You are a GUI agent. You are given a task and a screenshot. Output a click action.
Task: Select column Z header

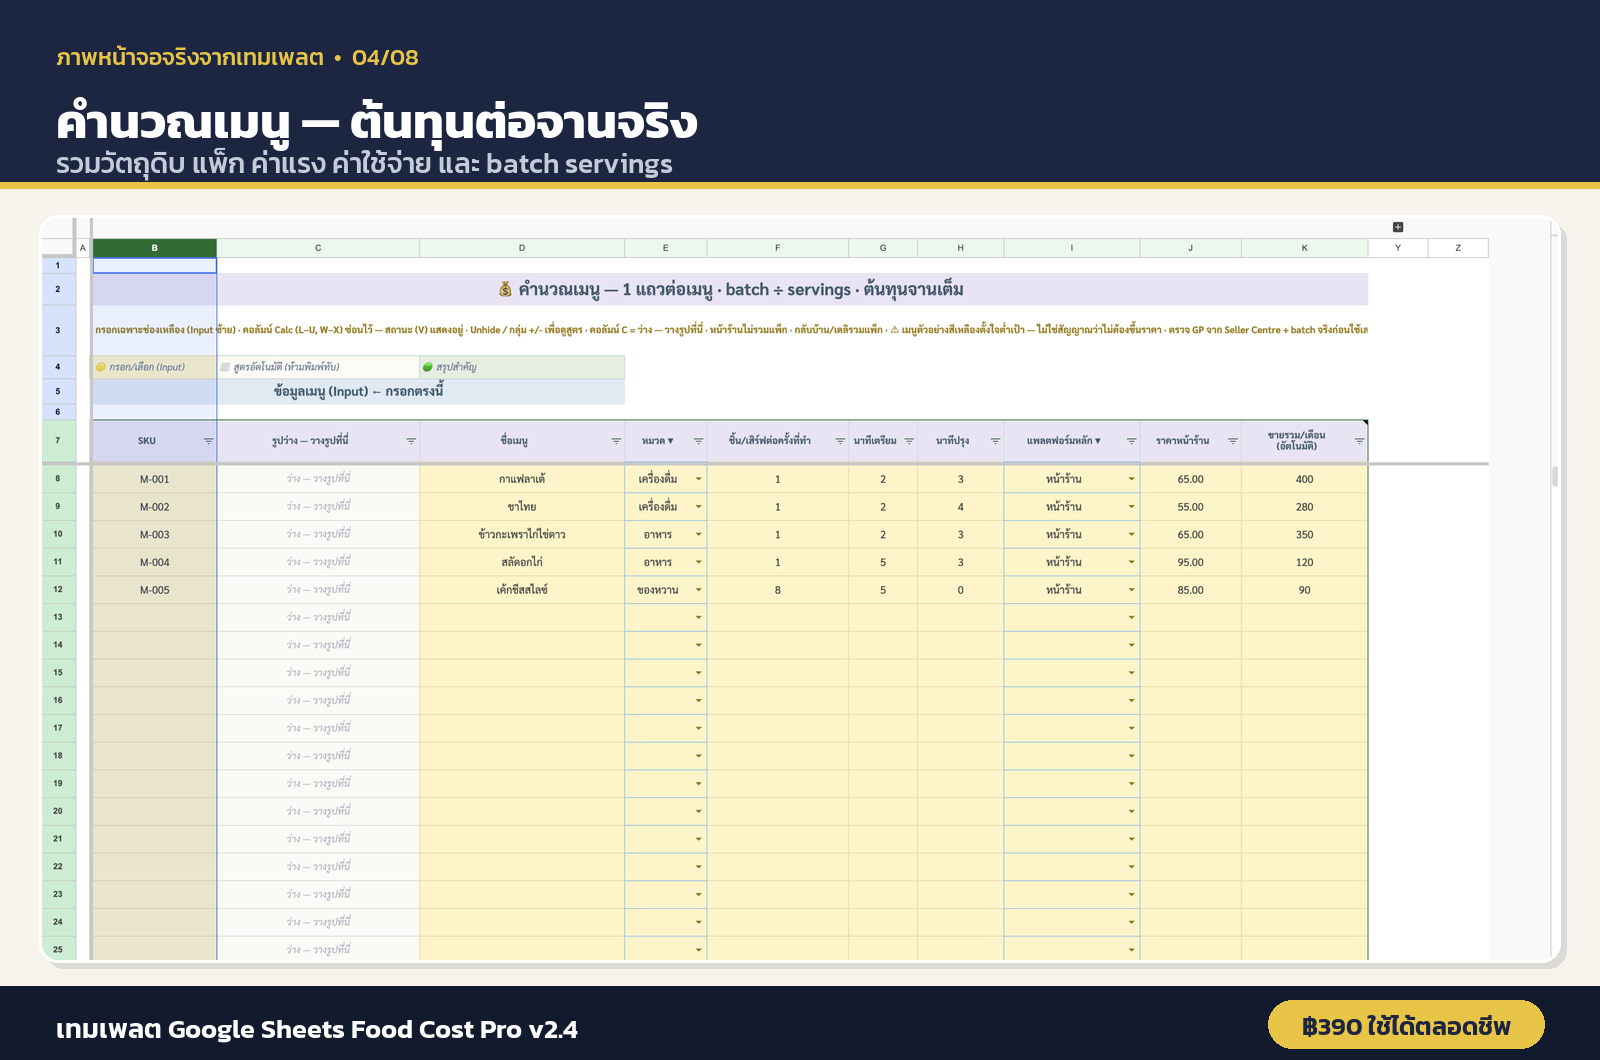tap(1458, 248)
